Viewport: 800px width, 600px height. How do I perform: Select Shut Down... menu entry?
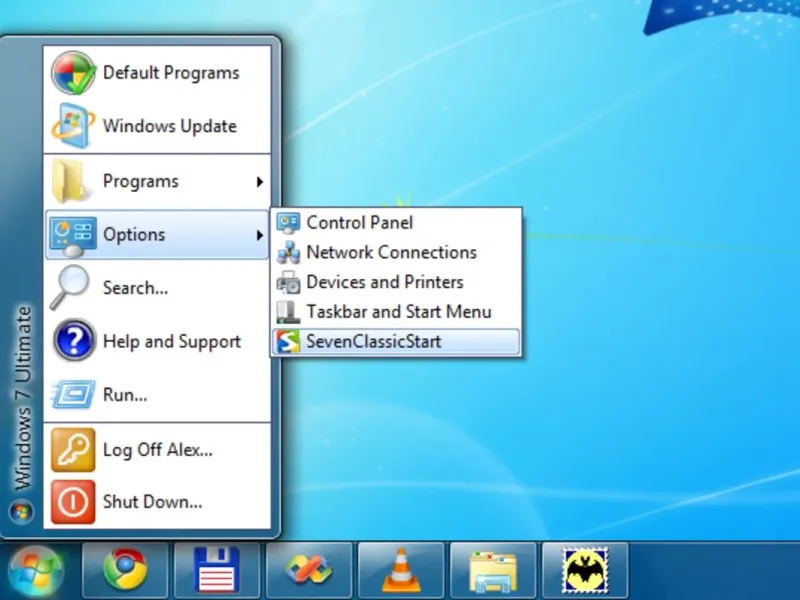click(157, 502)
